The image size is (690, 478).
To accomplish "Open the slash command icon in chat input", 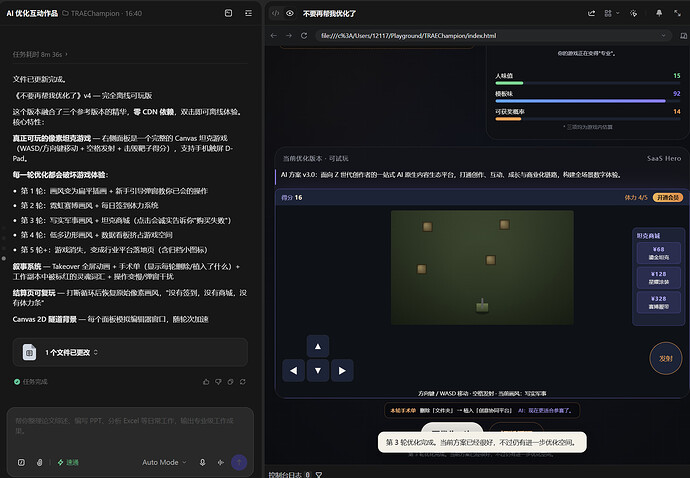I will point(21,462).
